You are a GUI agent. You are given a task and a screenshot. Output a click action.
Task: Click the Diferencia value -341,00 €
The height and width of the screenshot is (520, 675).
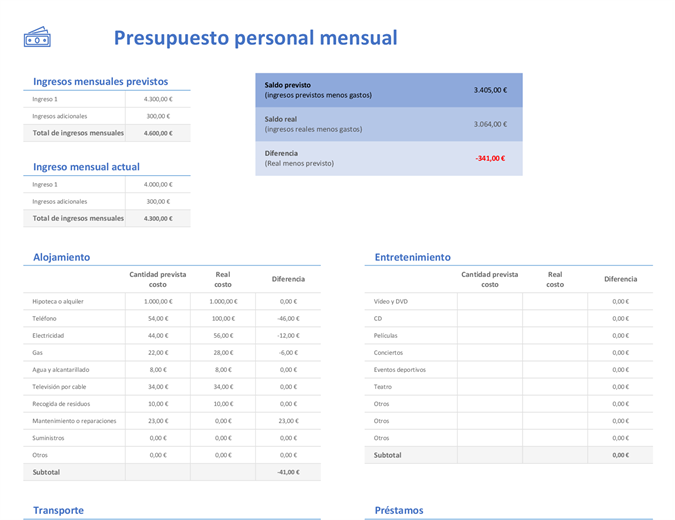pyautogui.click(x=490, y=158)
